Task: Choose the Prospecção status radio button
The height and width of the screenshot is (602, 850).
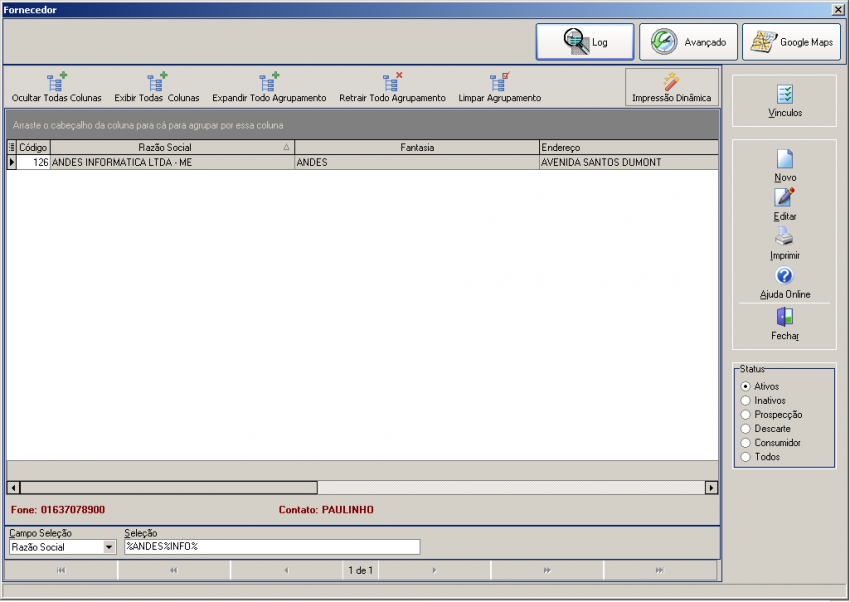Action: (746, 415)
